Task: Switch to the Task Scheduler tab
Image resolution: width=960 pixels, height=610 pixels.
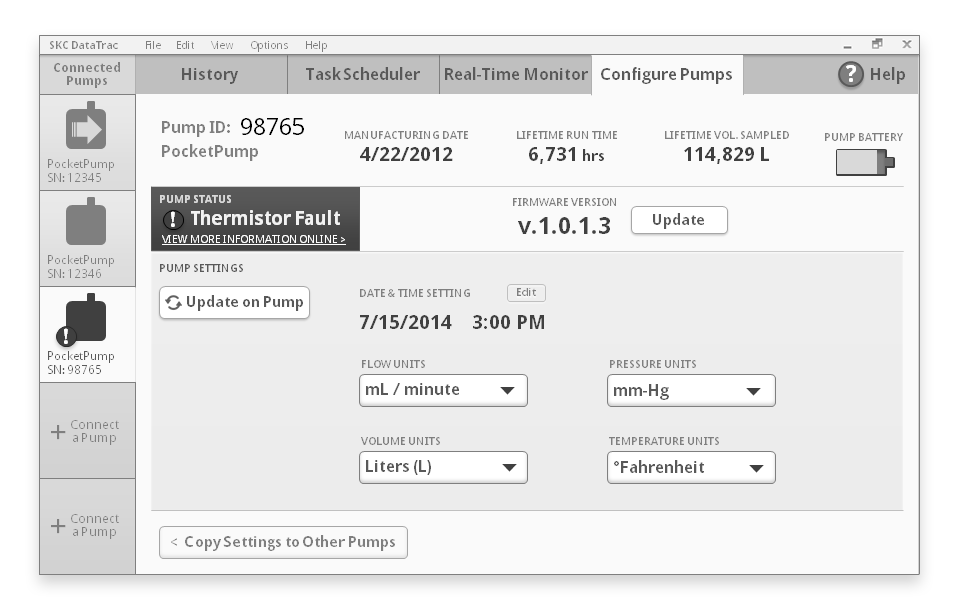Action: coord(364,74)
